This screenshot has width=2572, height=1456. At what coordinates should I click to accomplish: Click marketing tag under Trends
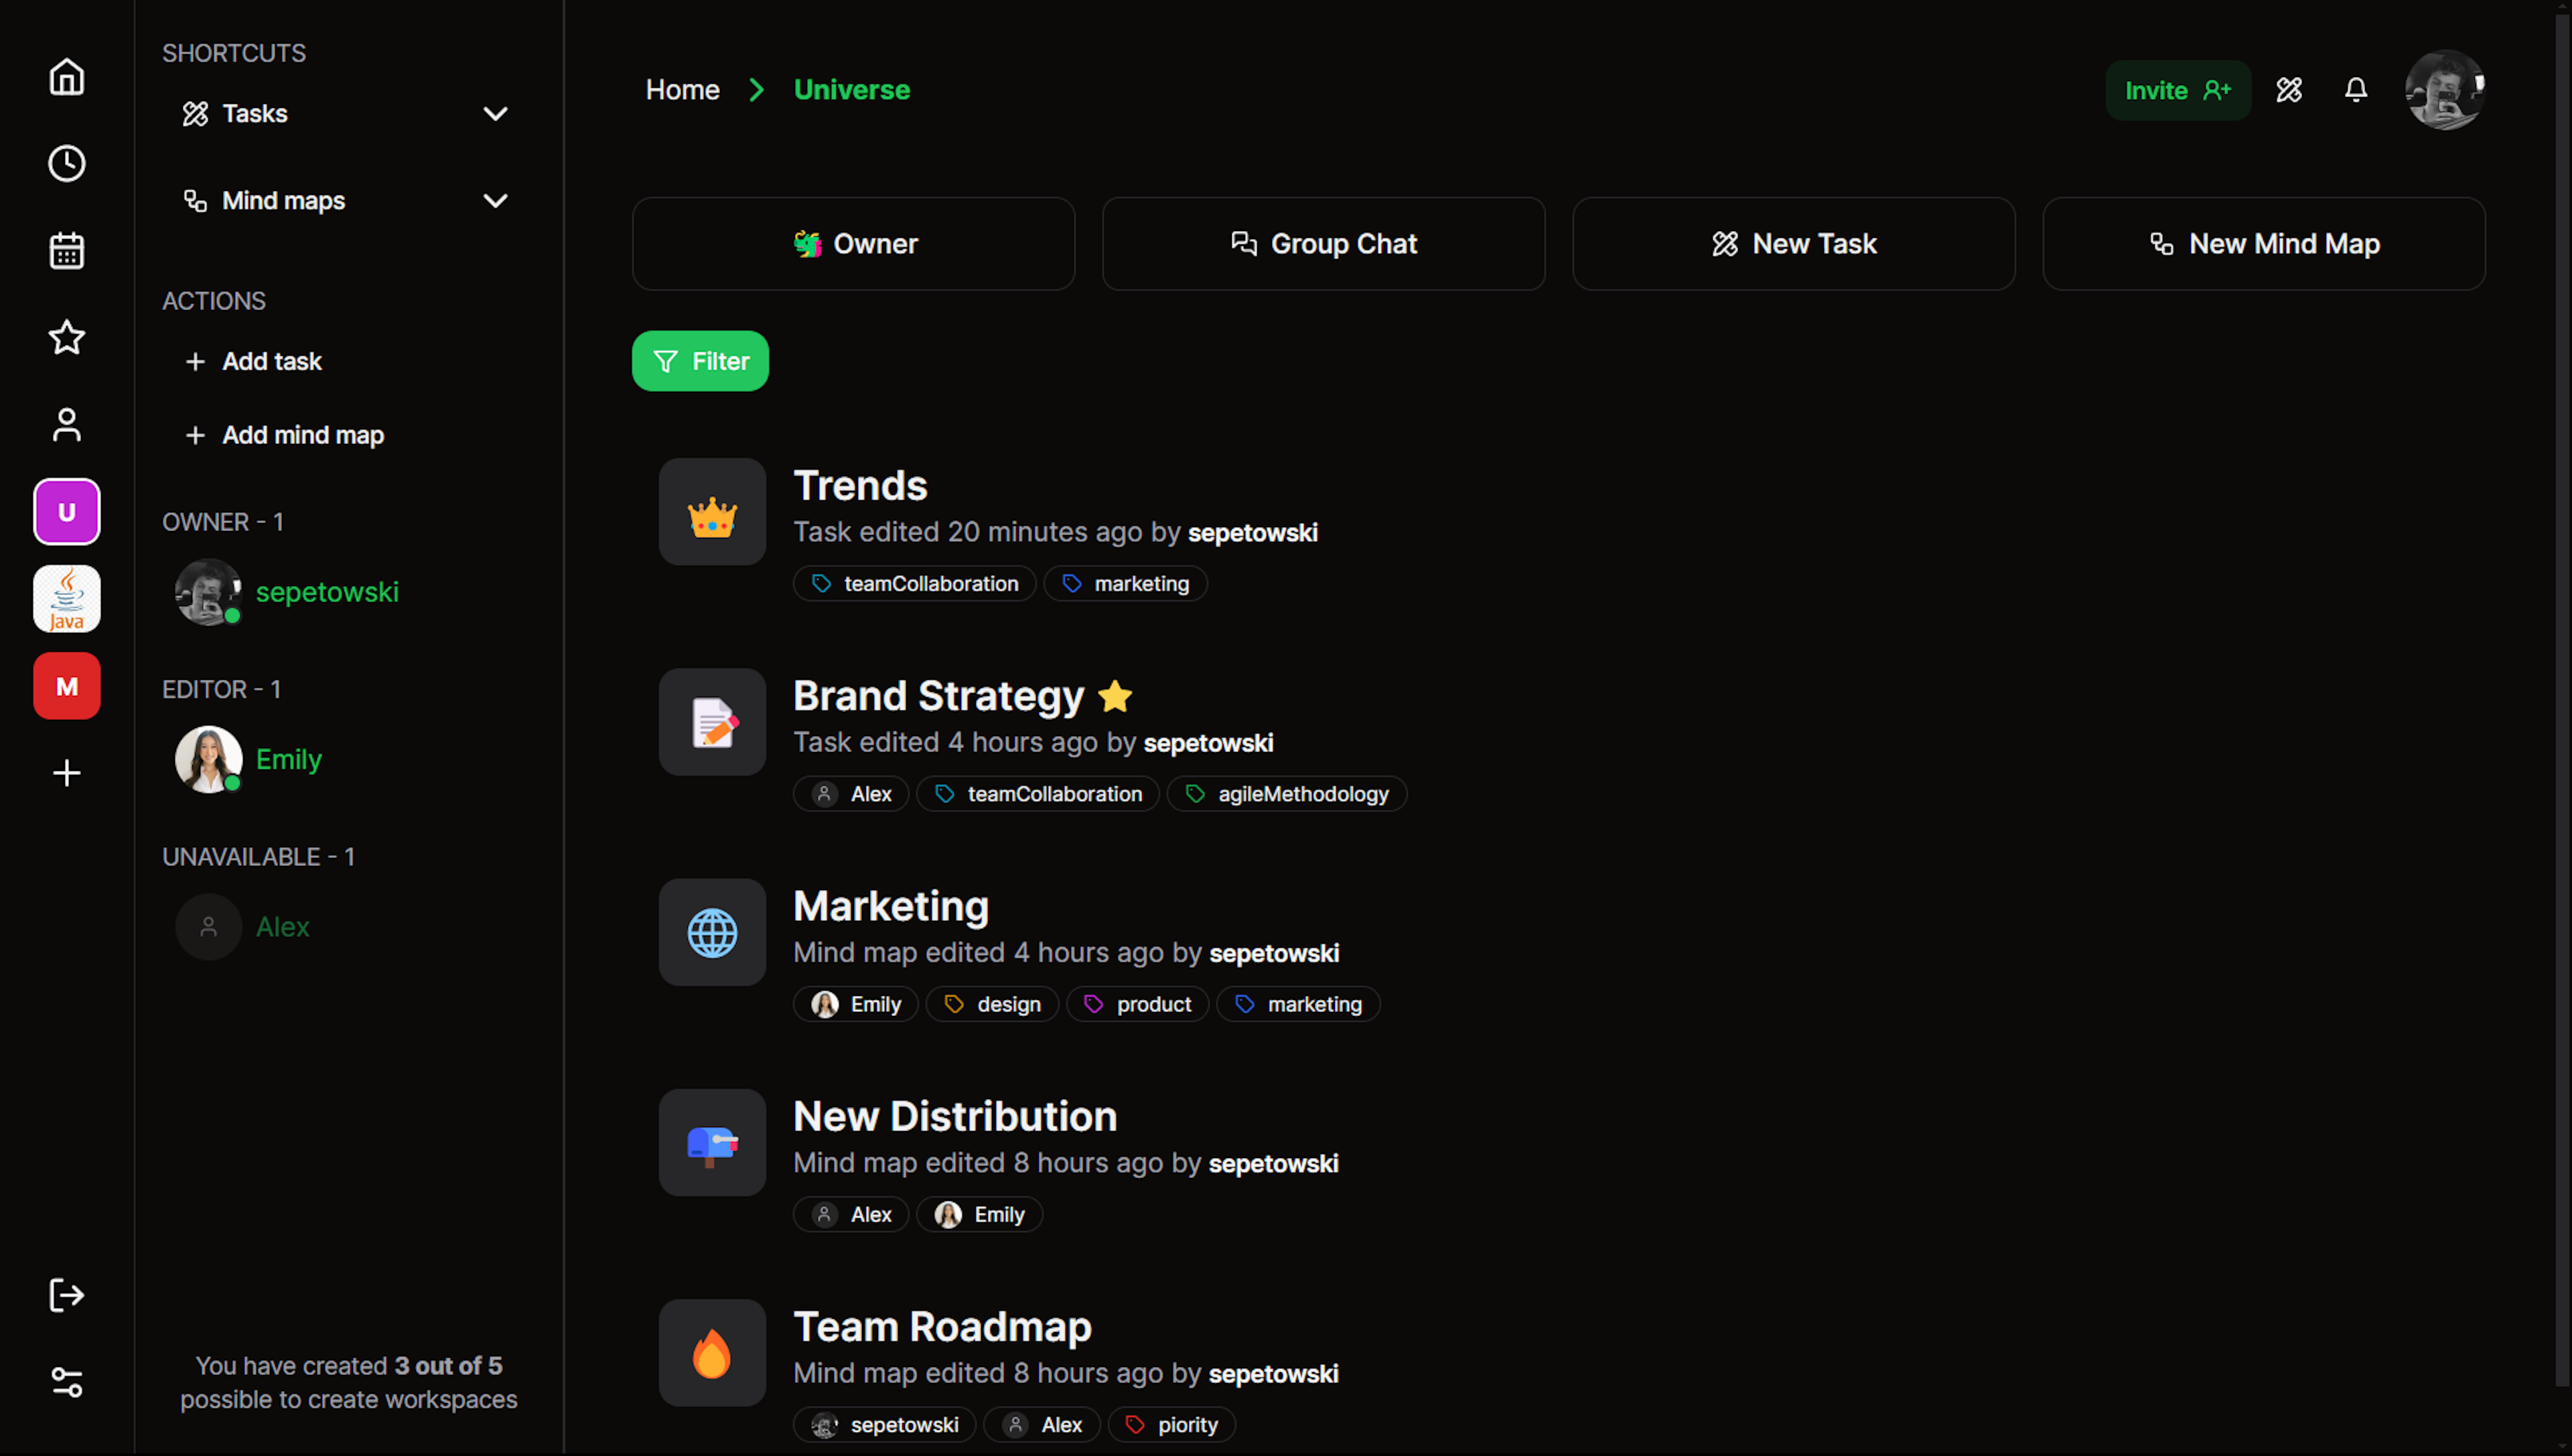[1125, 584]
